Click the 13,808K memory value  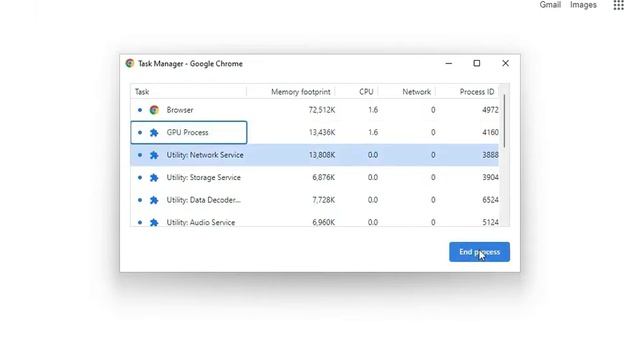322,155
